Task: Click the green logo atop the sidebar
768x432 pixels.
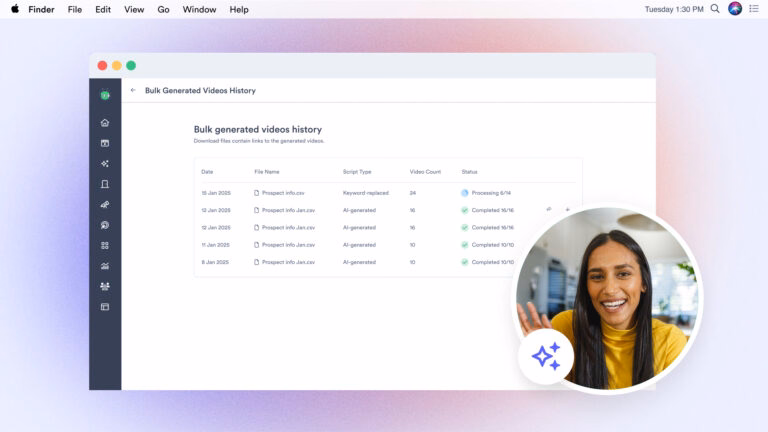Action: tap(105, 95)
